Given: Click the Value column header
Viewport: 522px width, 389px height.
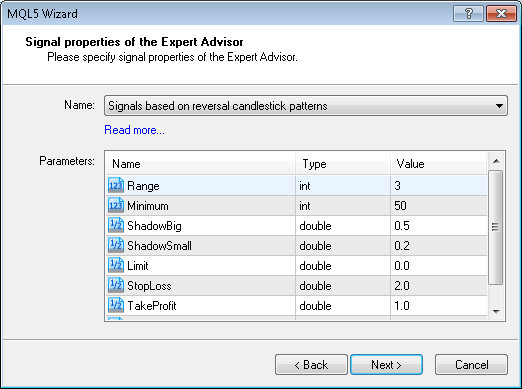Looking at the screenshot, I should pyautogui.click(x=438, y=164).
